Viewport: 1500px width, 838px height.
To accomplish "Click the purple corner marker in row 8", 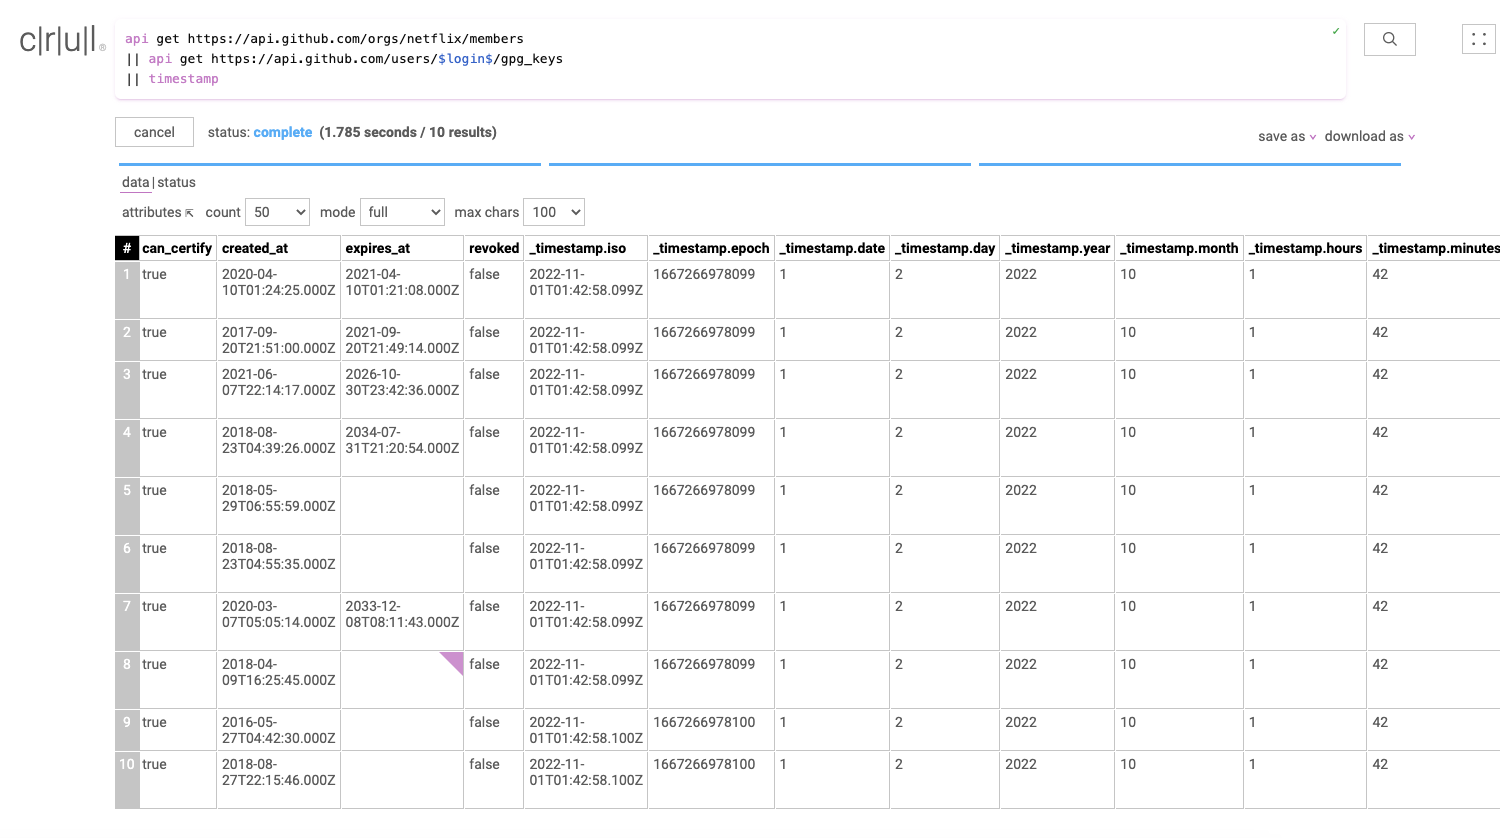I will (x=454, y=661).
